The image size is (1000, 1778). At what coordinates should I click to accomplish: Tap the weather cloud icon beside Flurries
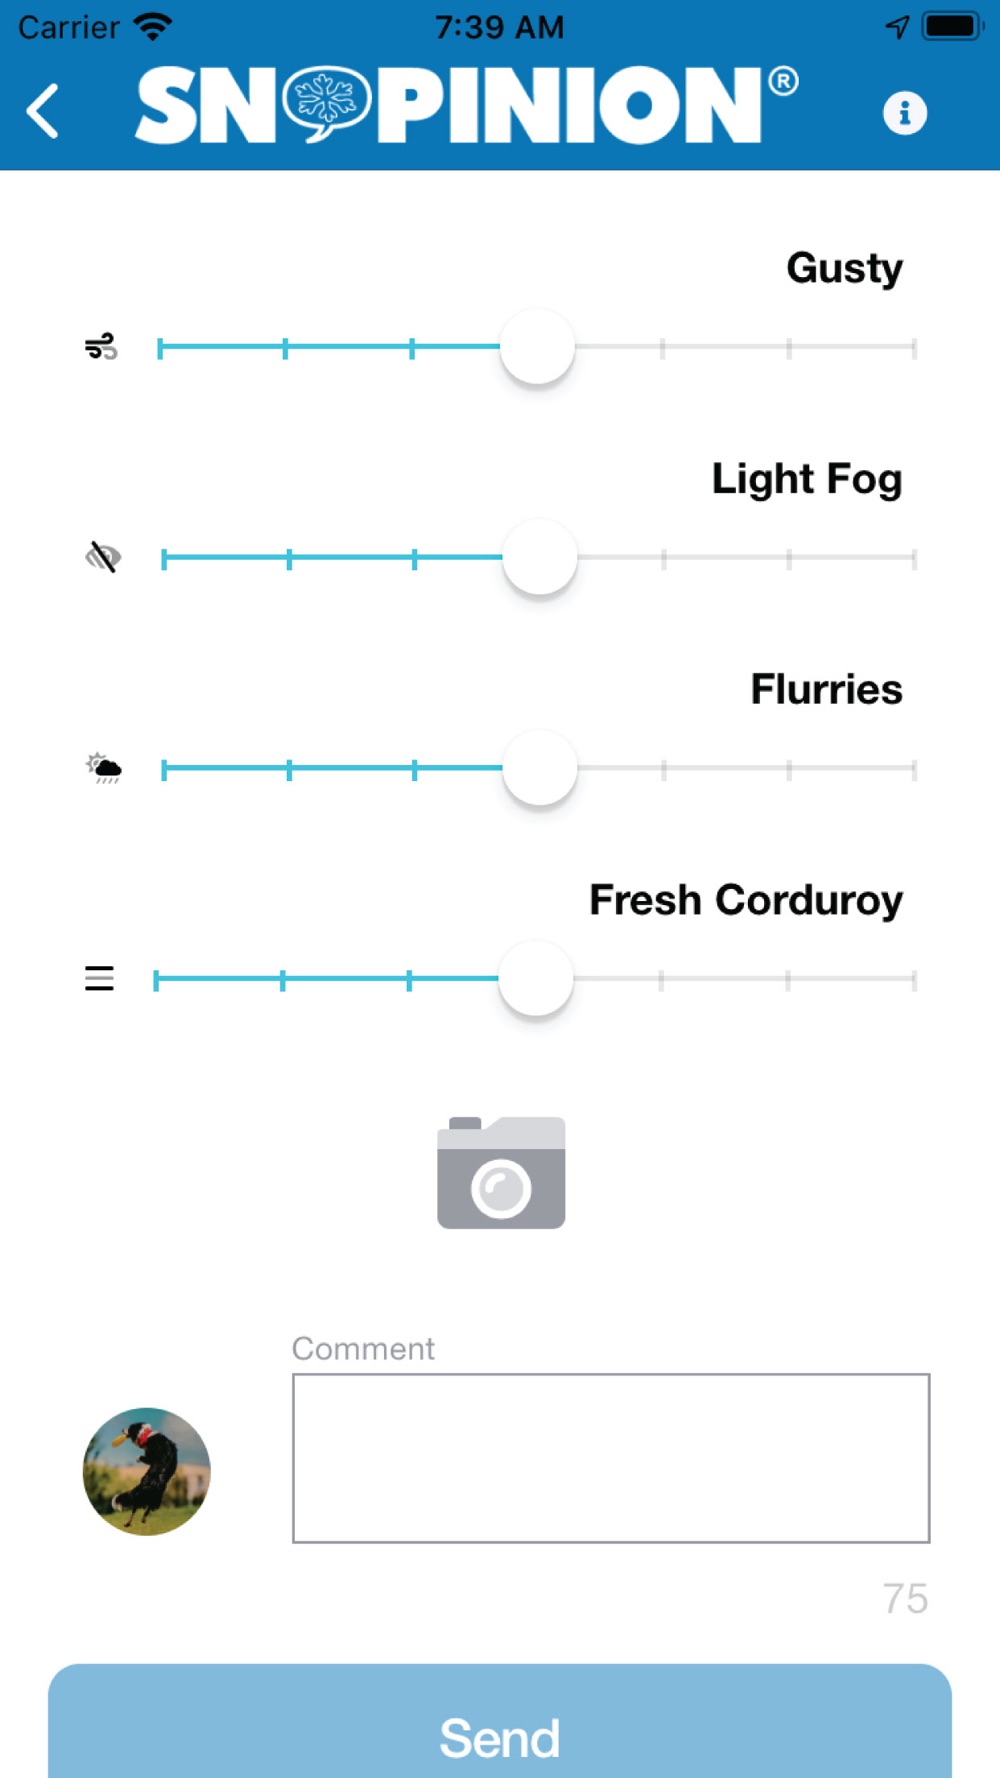103,768
